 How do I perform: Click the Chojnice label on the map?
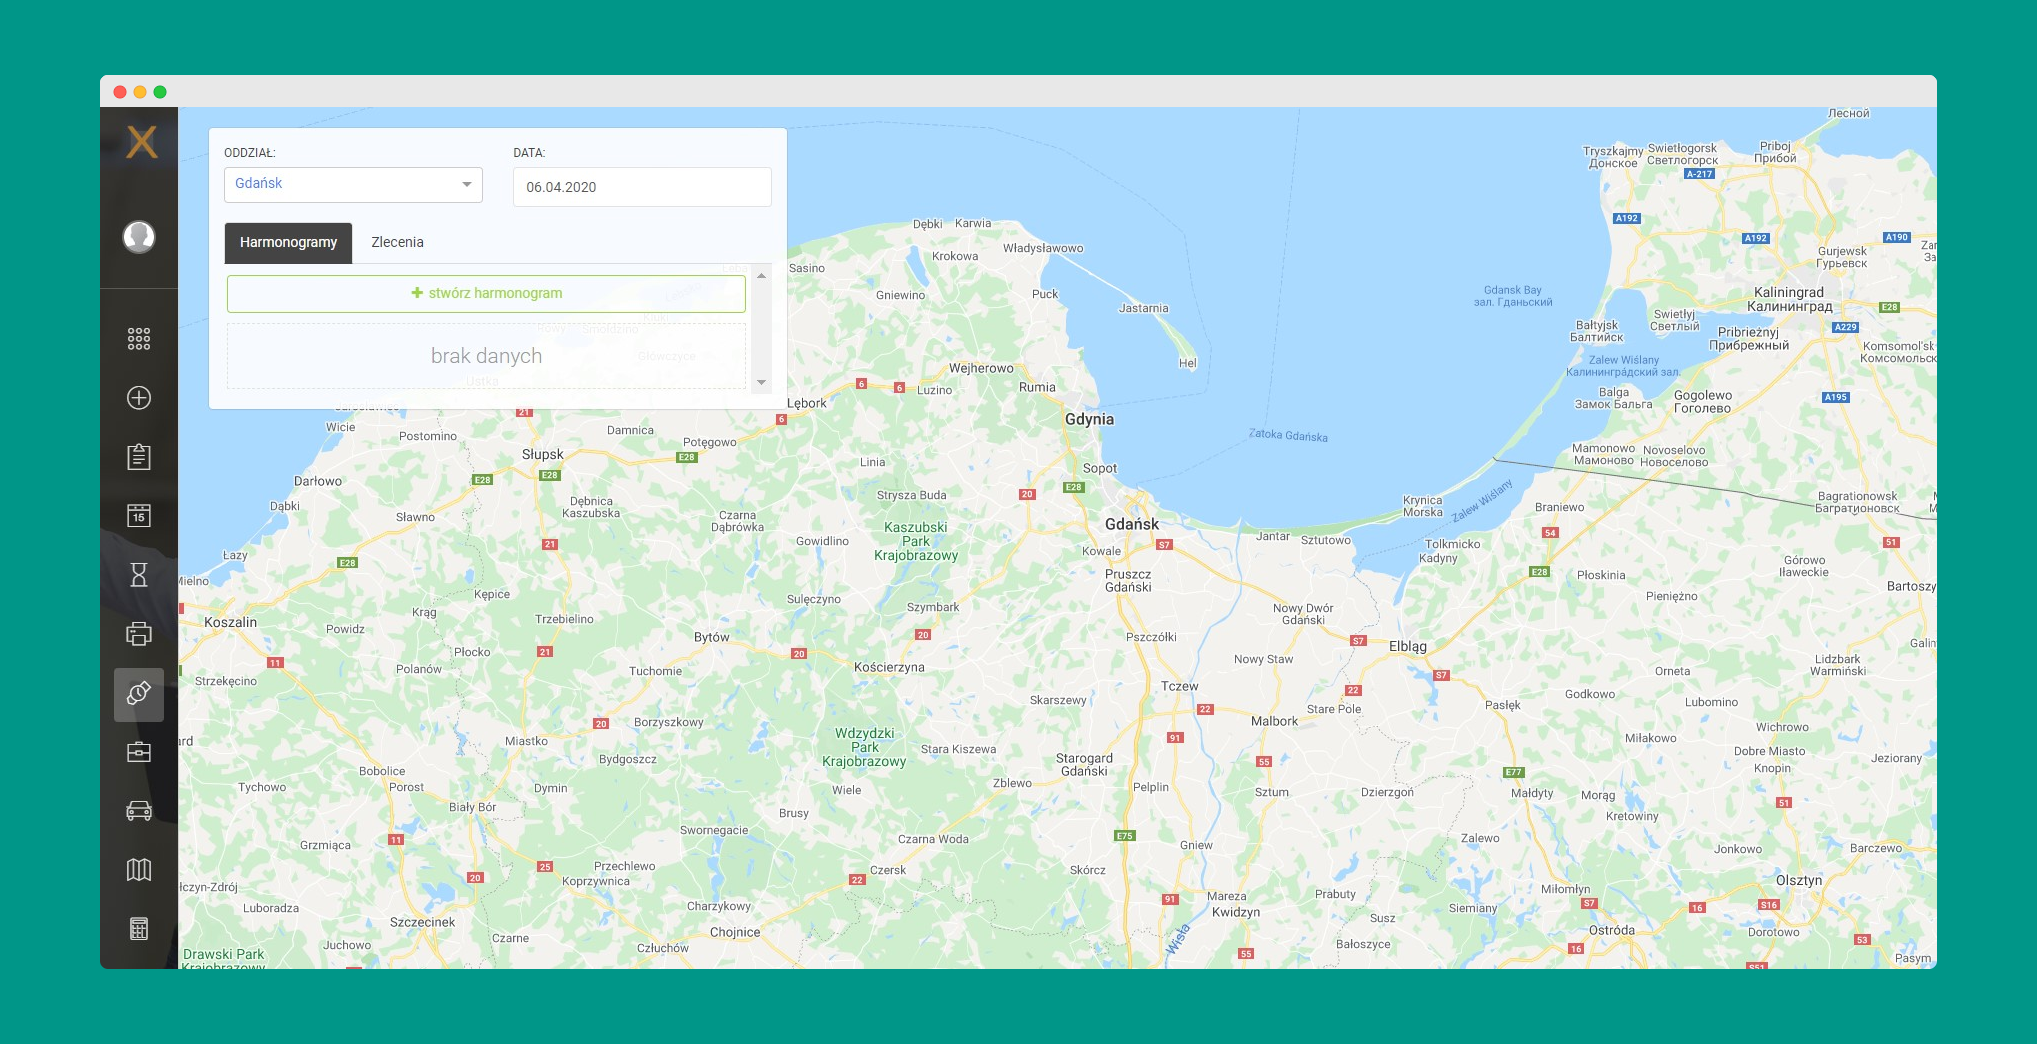point(734,933)
